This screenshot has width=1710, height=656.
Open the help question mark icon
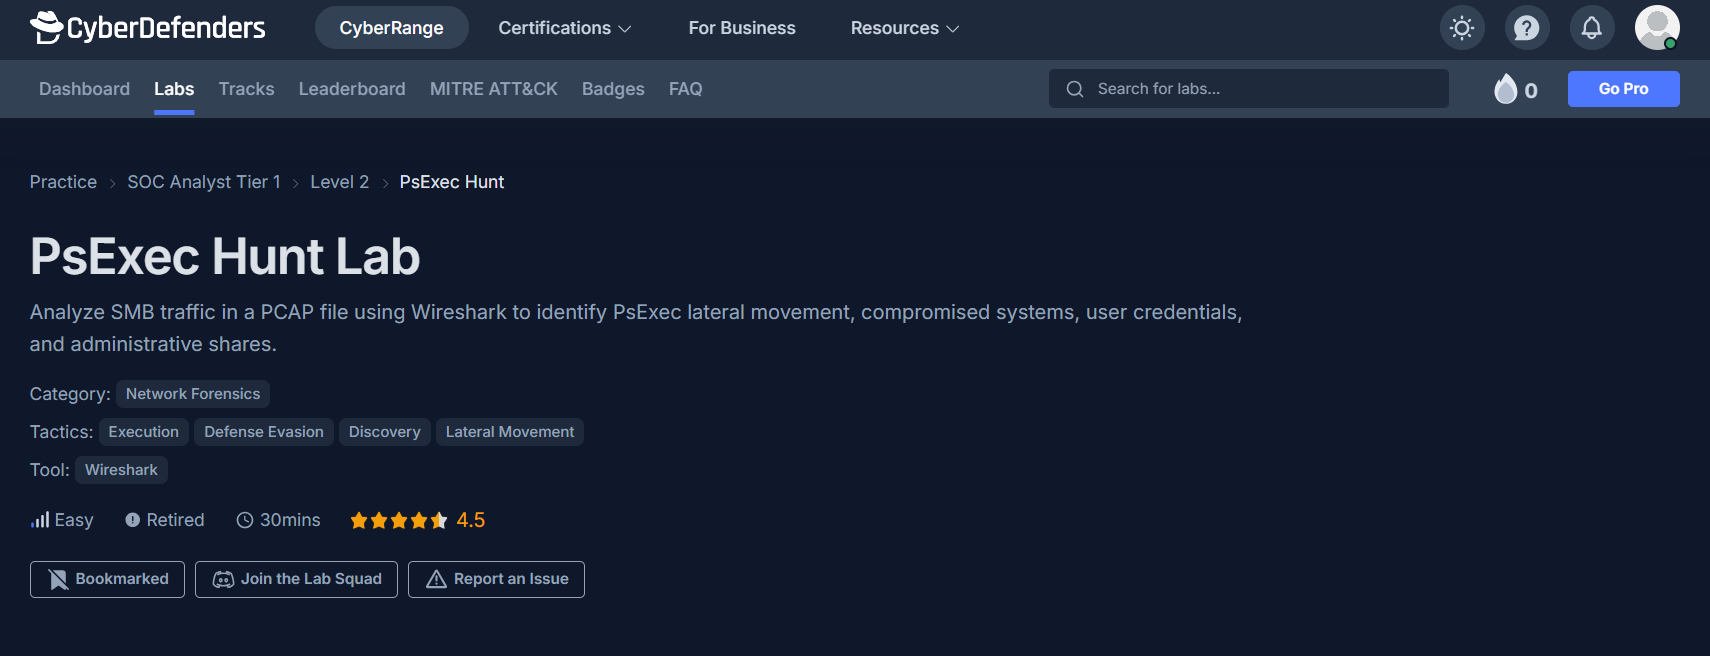click(x=1527, y=28)
